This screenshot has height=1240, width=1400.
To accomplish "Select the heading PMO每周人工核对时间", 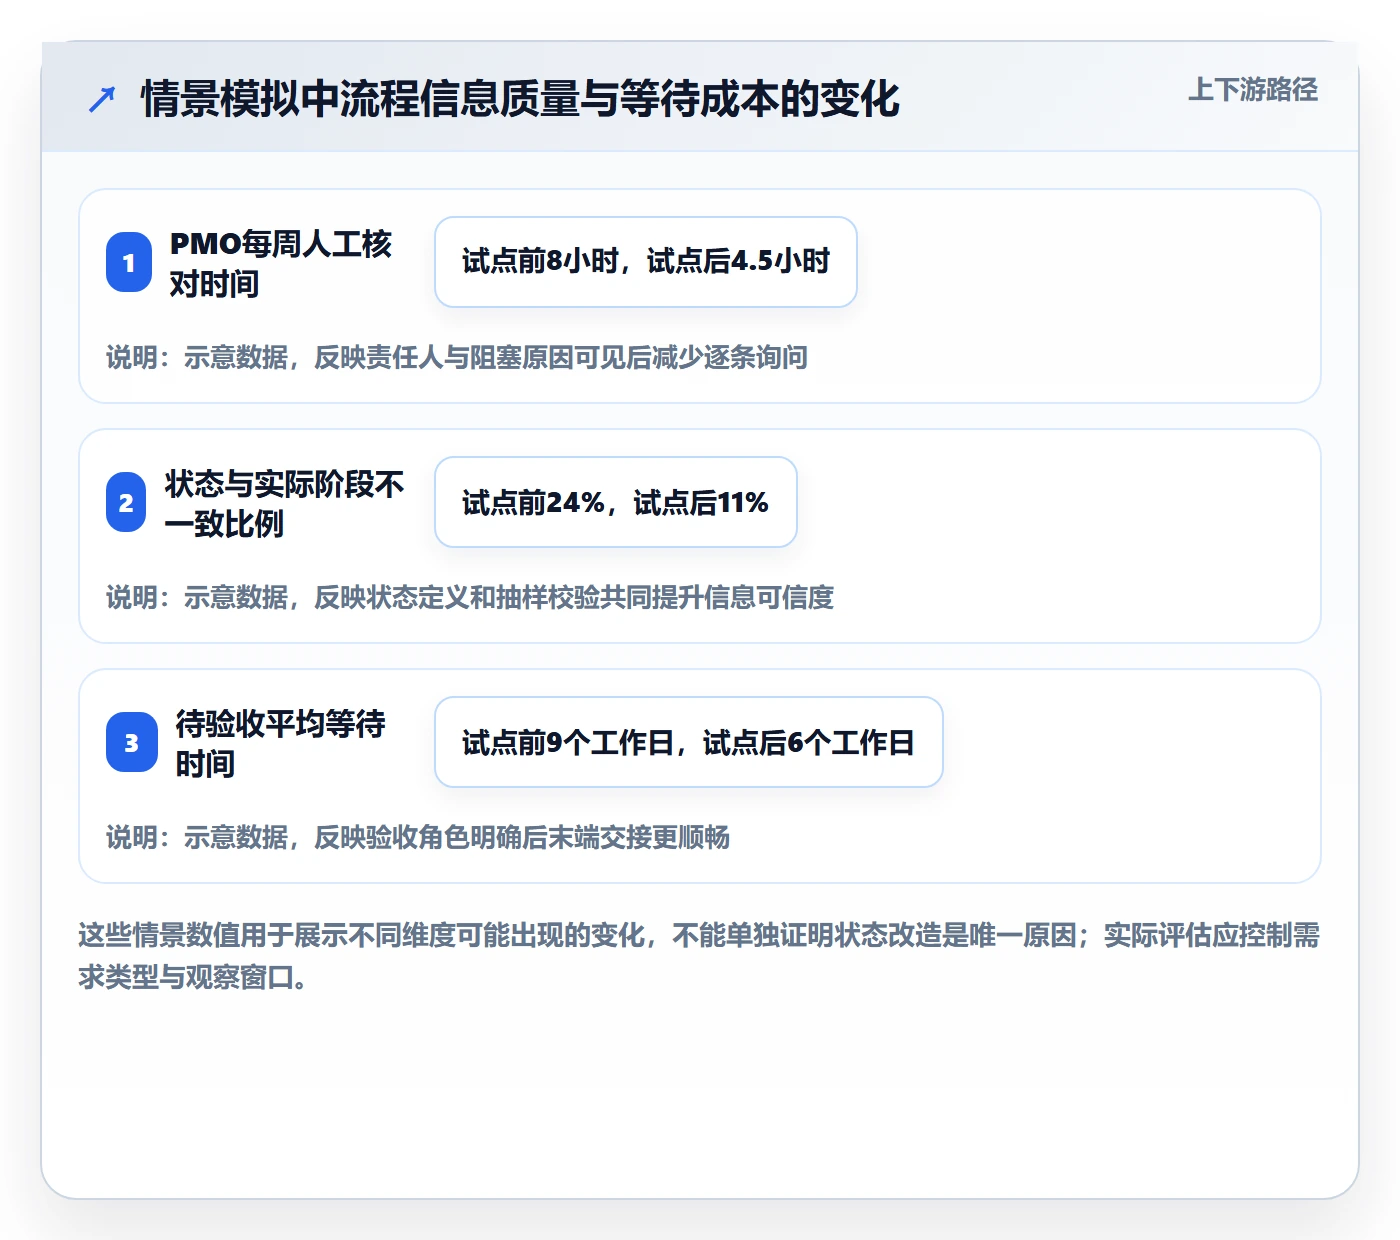I will tap(280, 263).
